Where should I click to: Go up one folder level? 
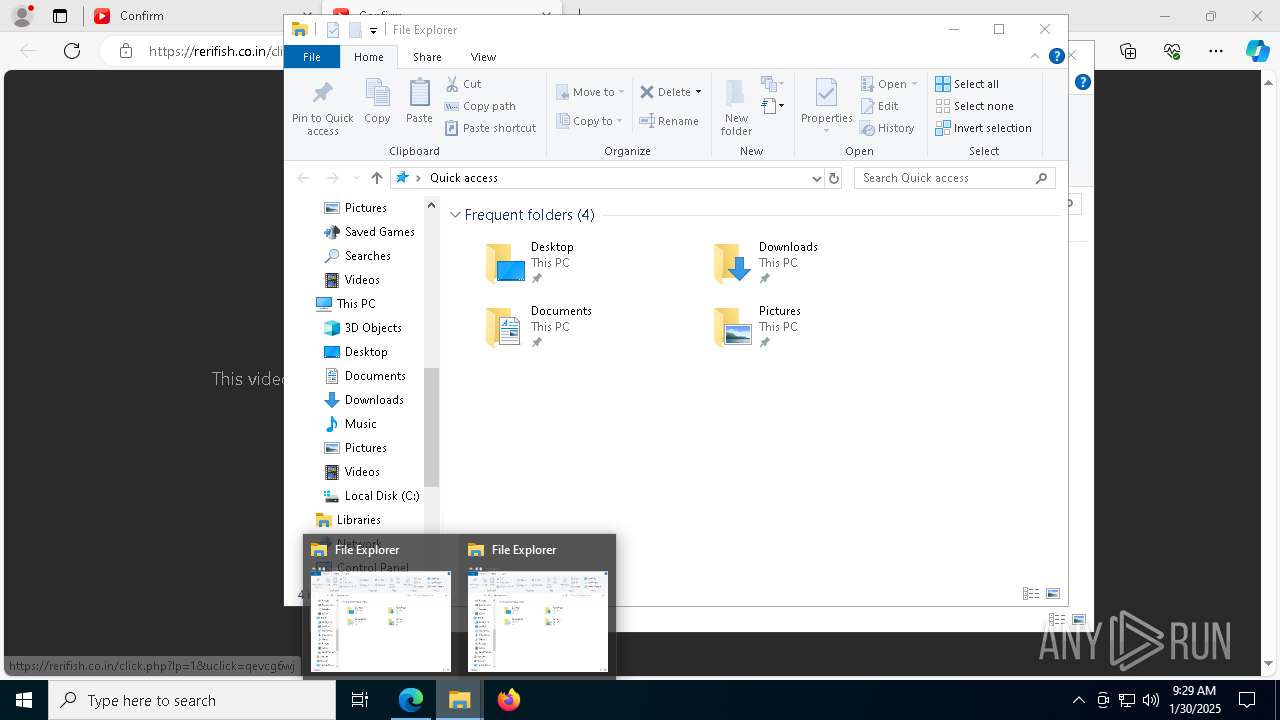[376, 178]
